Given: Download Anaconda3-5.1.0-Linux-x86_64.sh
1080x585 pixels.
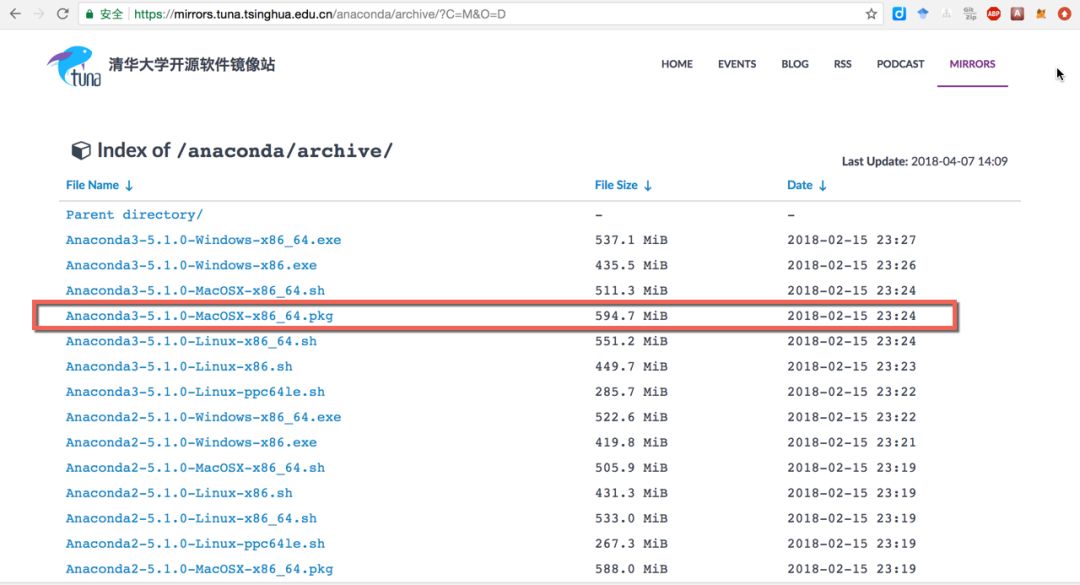Looking at the screenshot, I should [x=191, y=341].
